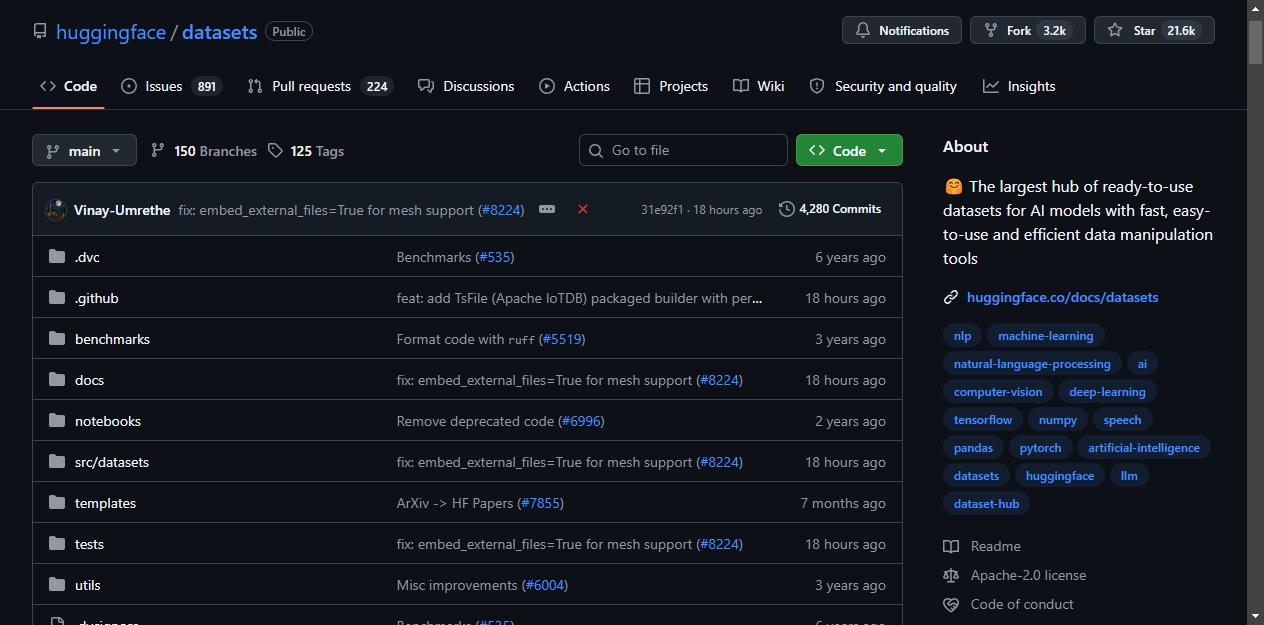This screenshot has height=625, width=1264.
Task: Open the huggingface owner link
Action: click(x=111, y=32)
